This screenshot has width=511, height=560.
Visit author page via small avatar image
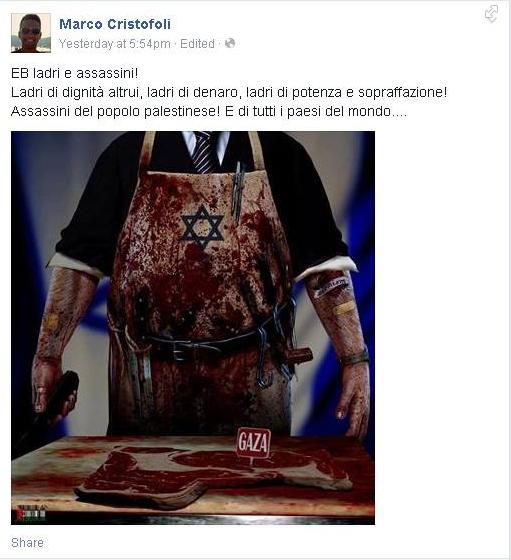point(31,33)
